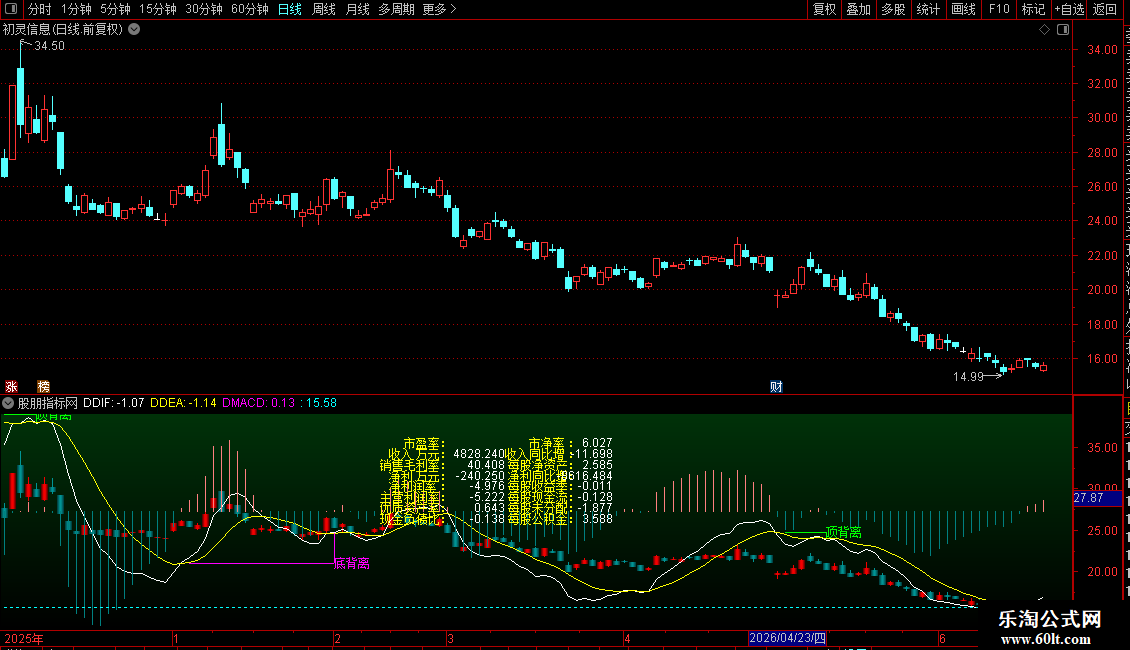Activate the 画线 drawing tool

click(964, 9)
